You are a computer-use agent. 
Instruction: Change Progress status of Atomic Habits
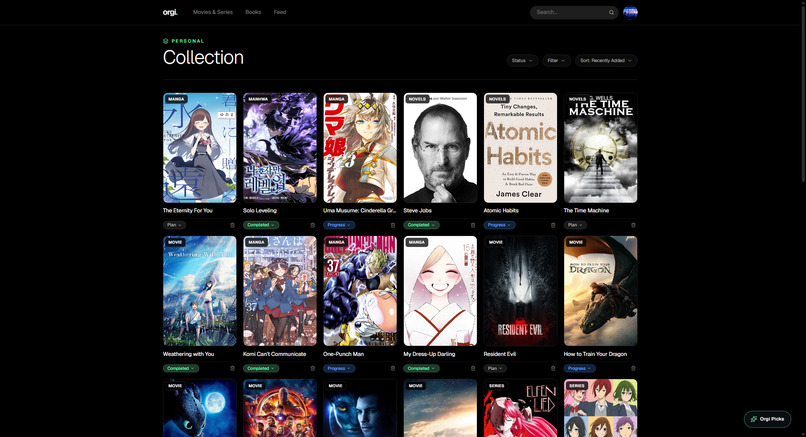click(500, 225)
